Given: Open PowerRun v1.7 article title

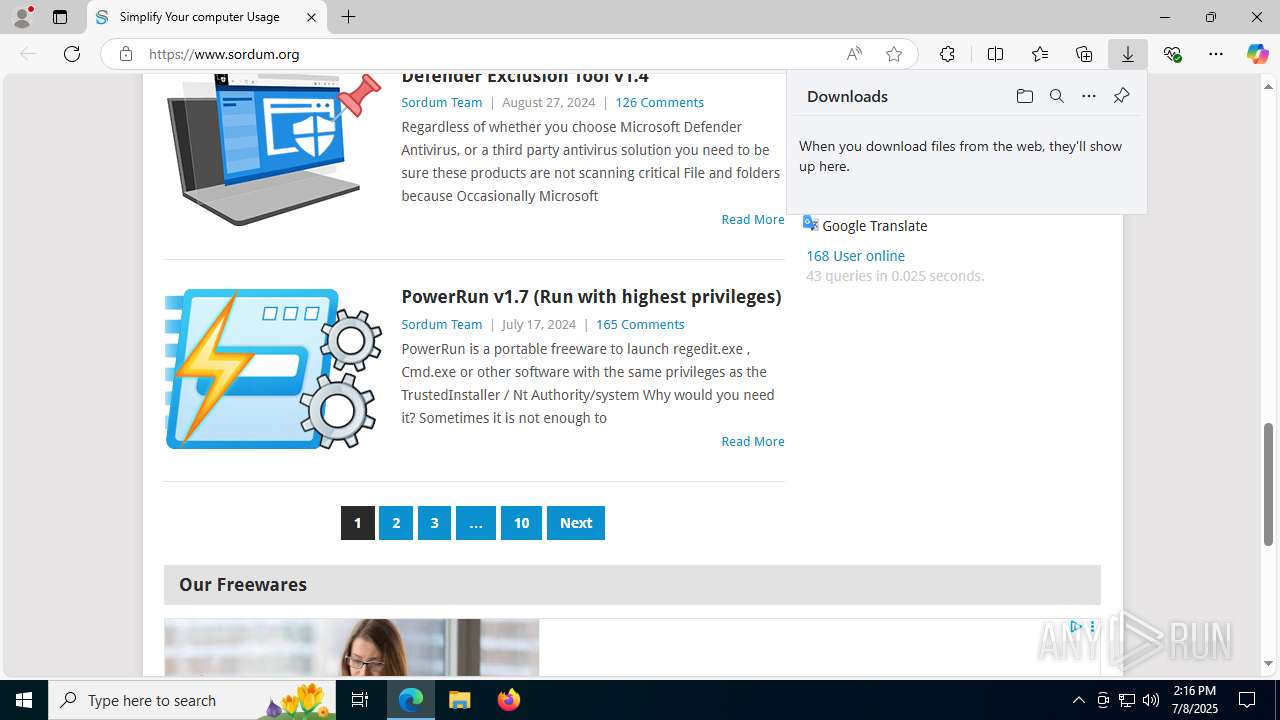Looking at the screenshot, I should [591, 296].
